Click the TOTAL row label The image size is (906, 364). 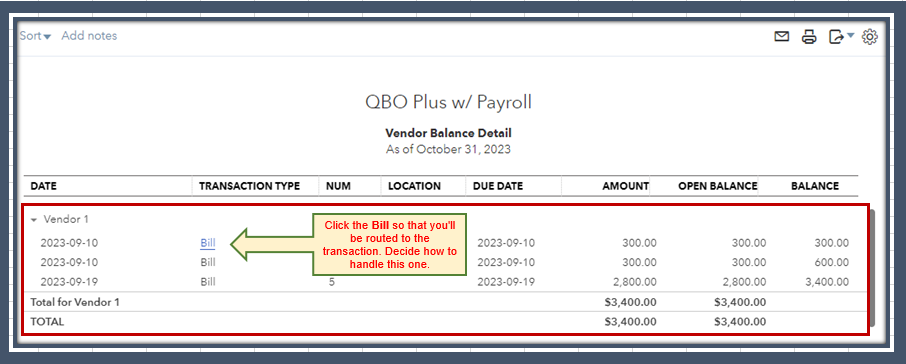pos(47,322)
